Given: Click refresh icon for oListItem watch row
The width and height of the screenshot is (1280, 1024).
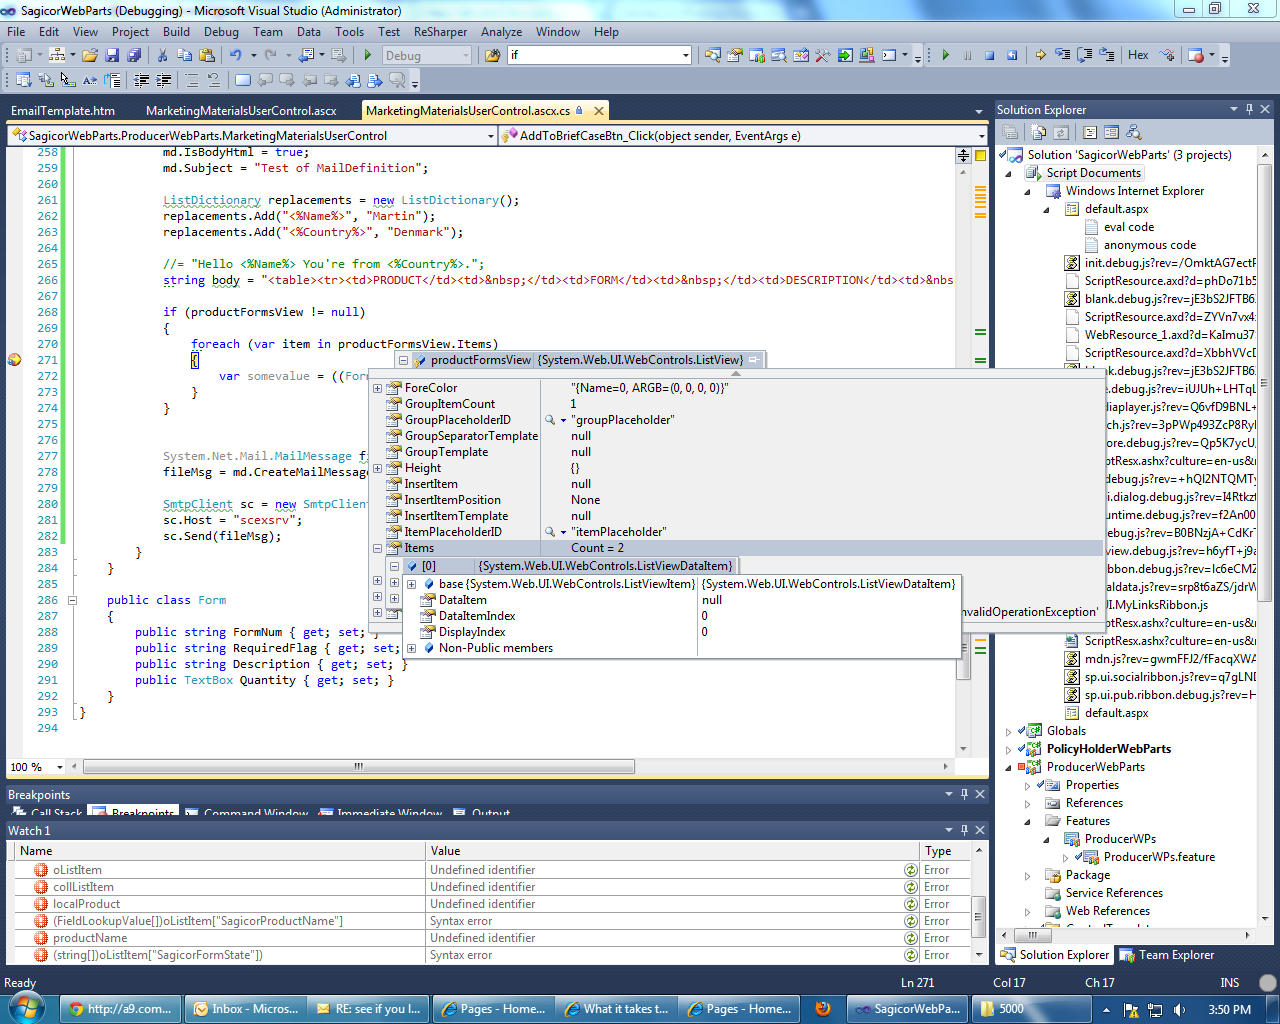Looking at the screenshot, I should (x=911, y=870).
